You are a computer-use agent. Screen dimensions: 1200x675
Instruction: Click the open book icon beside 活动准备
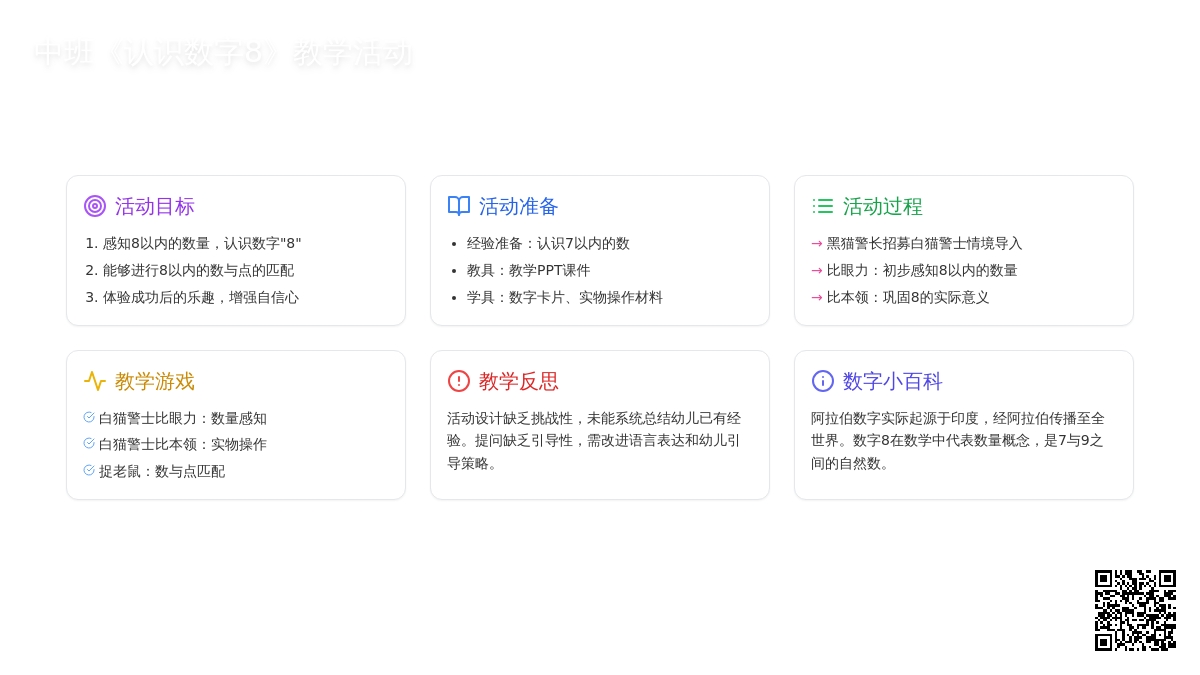459,206
